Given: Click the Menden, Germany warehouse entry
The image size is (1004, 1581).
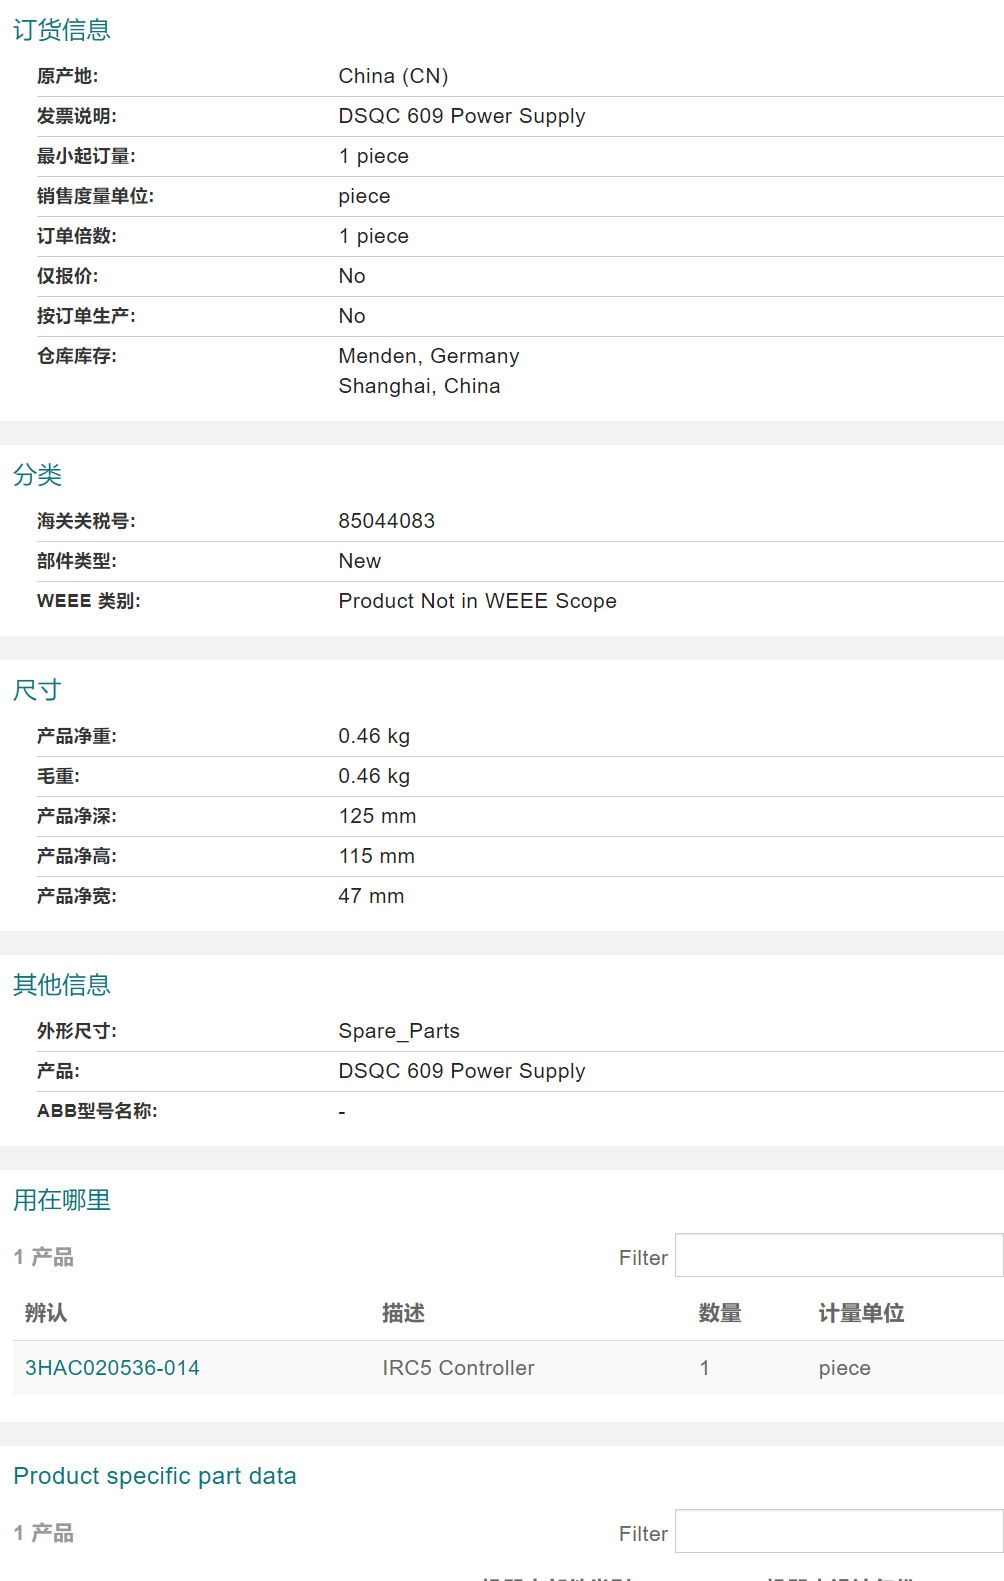Looking at the screenshot, I should click(x=429, y=356).
